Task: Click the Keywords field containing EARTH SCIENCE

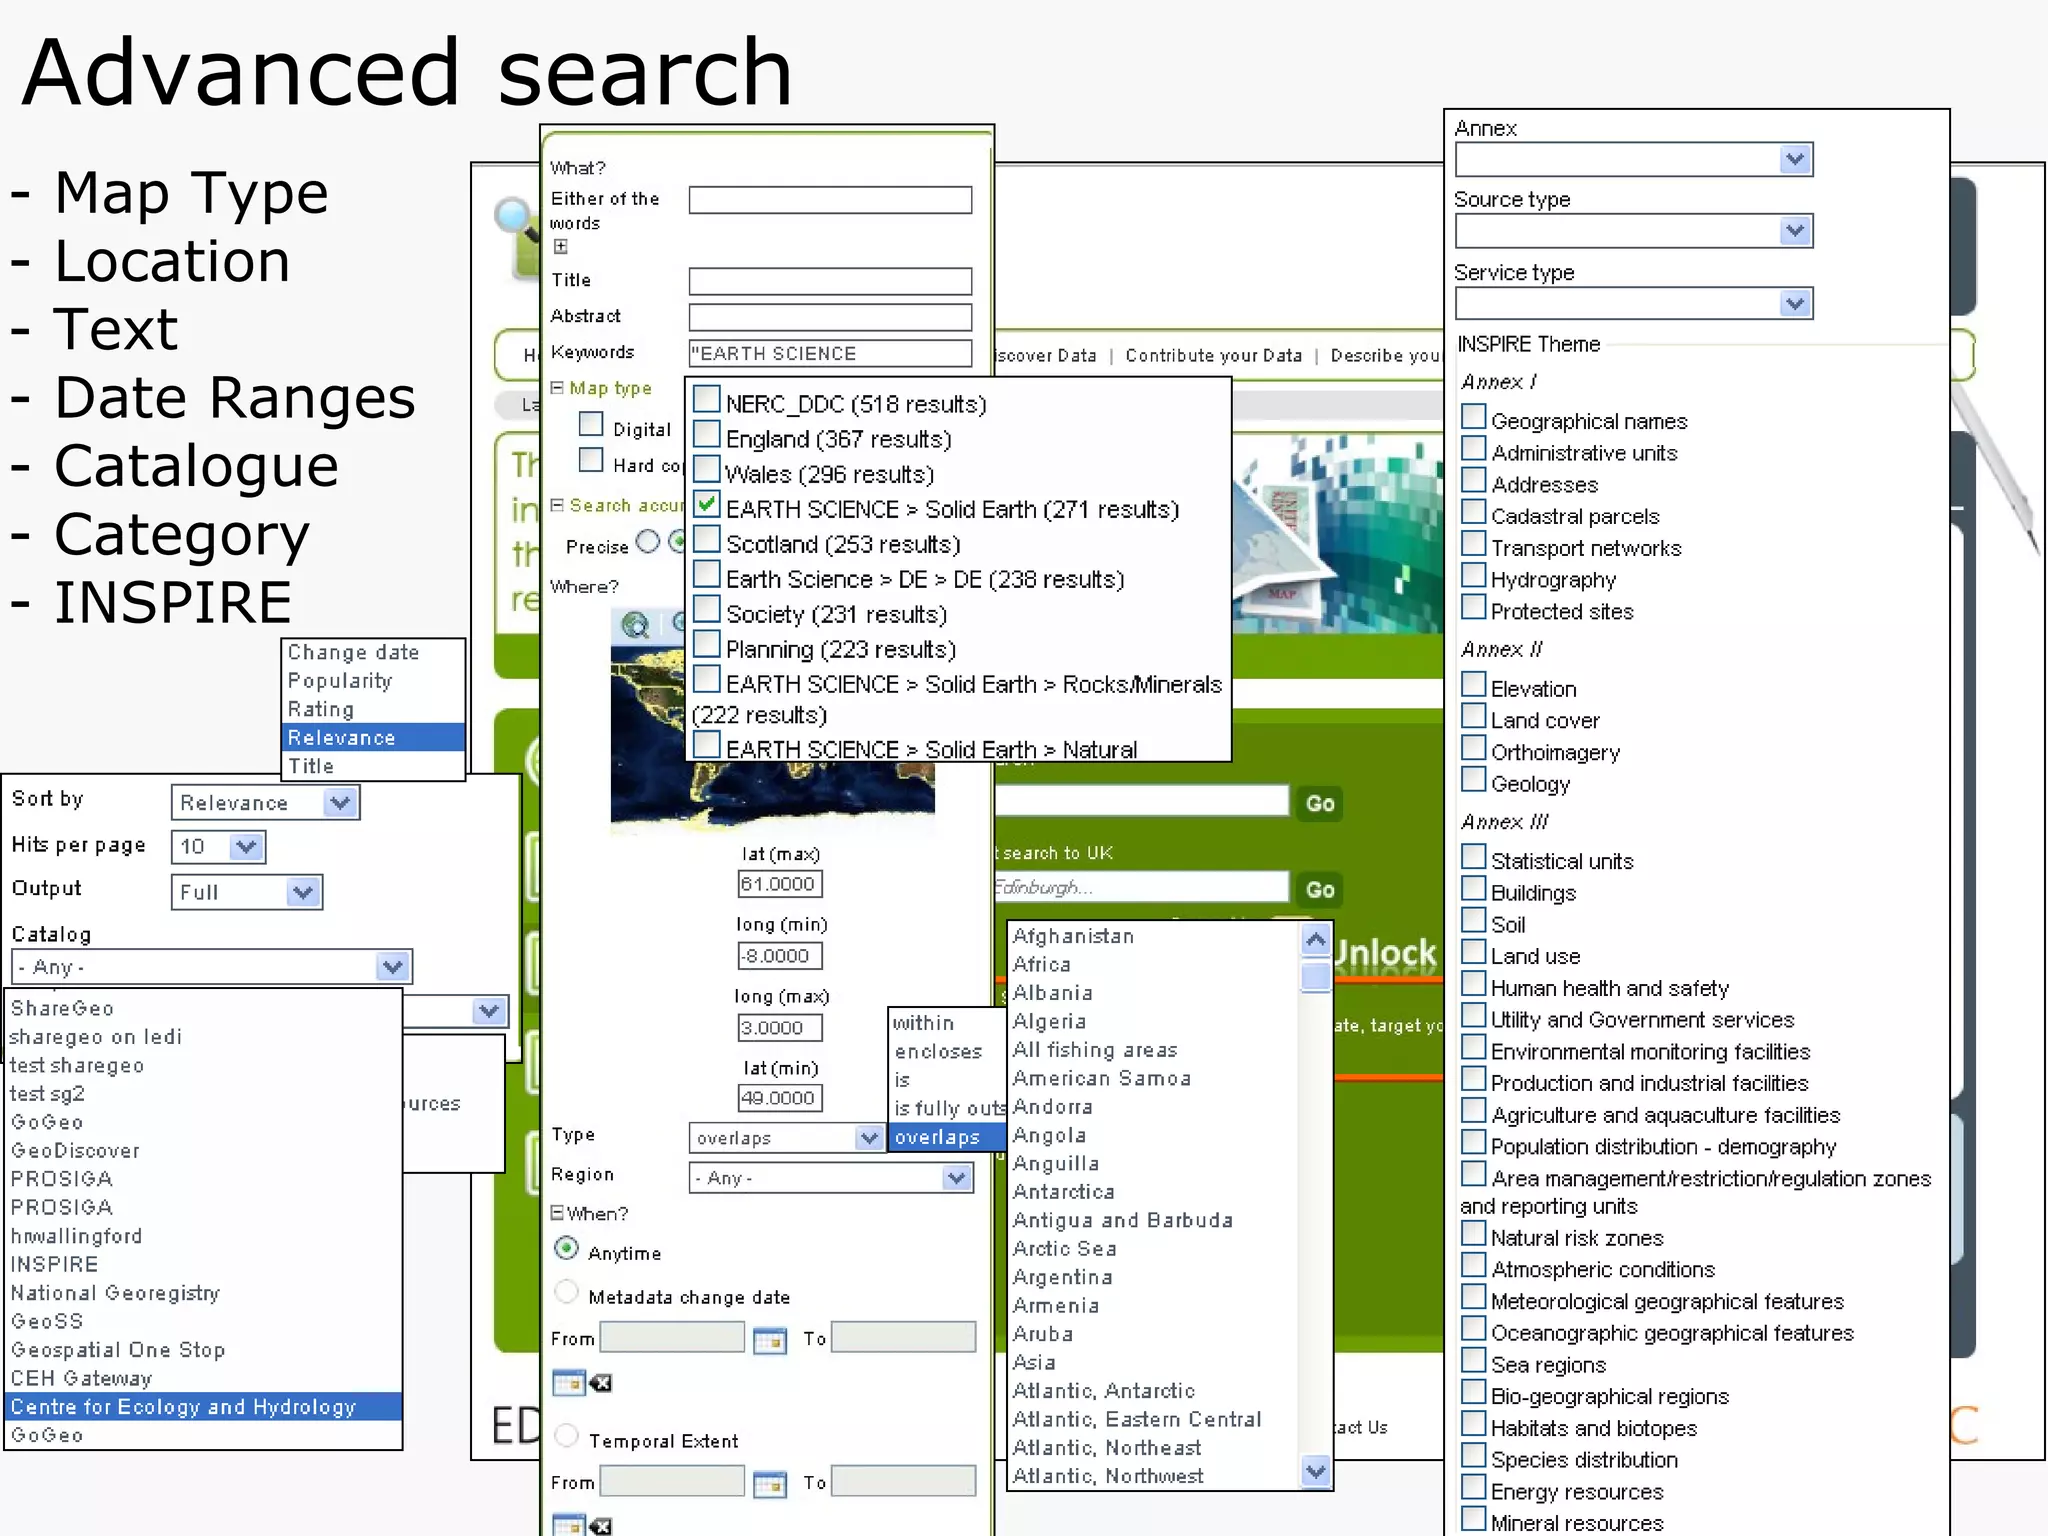Action: tap(830, 353)
